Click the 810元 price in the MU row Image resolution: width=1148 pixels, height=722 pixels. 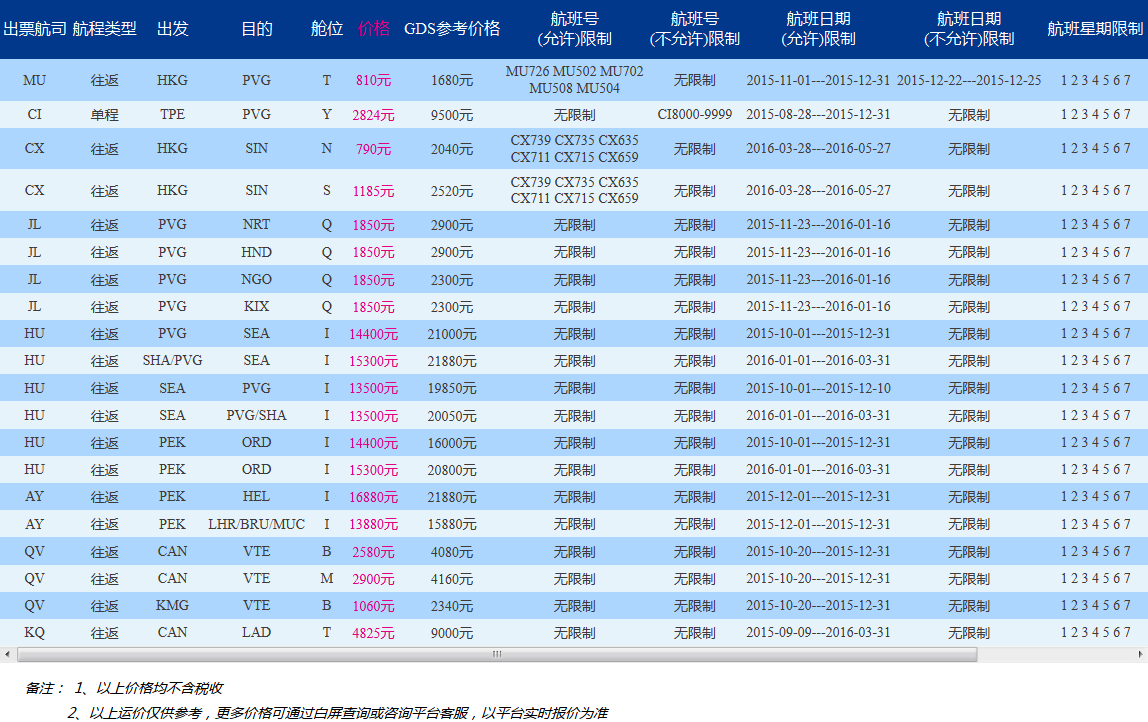point(373,81)
